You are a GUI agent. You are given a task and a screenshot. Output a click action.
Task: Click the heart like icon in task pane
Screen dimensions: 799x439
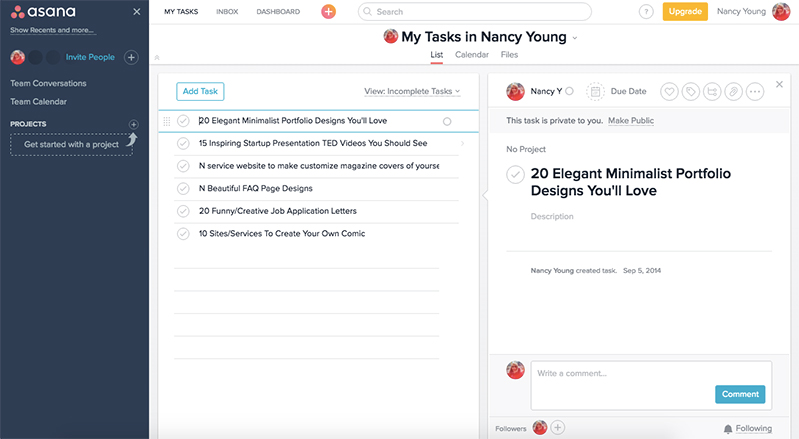(x=669, y=92)
